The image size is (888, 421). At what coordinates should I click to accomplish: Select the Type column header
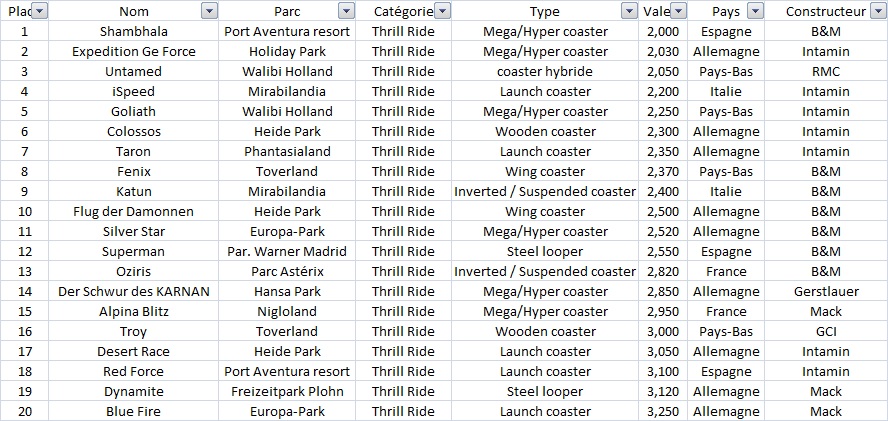click(545, 11)
